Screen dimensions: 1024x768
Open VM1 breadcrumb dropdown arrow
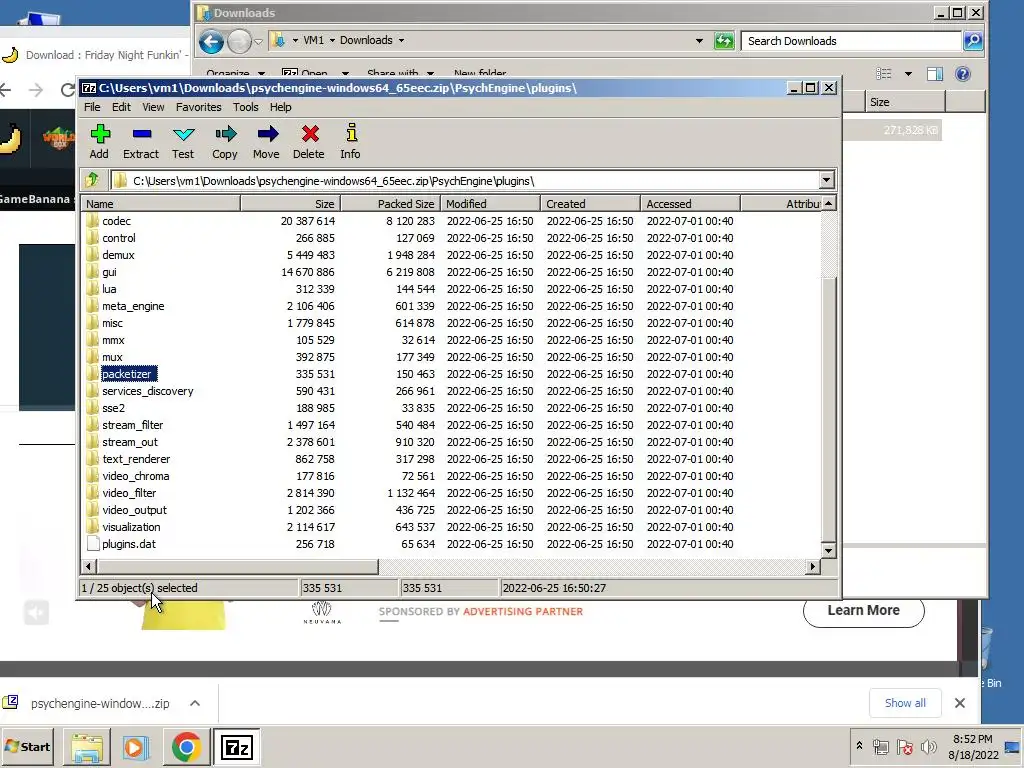click(x=332, y=40)
